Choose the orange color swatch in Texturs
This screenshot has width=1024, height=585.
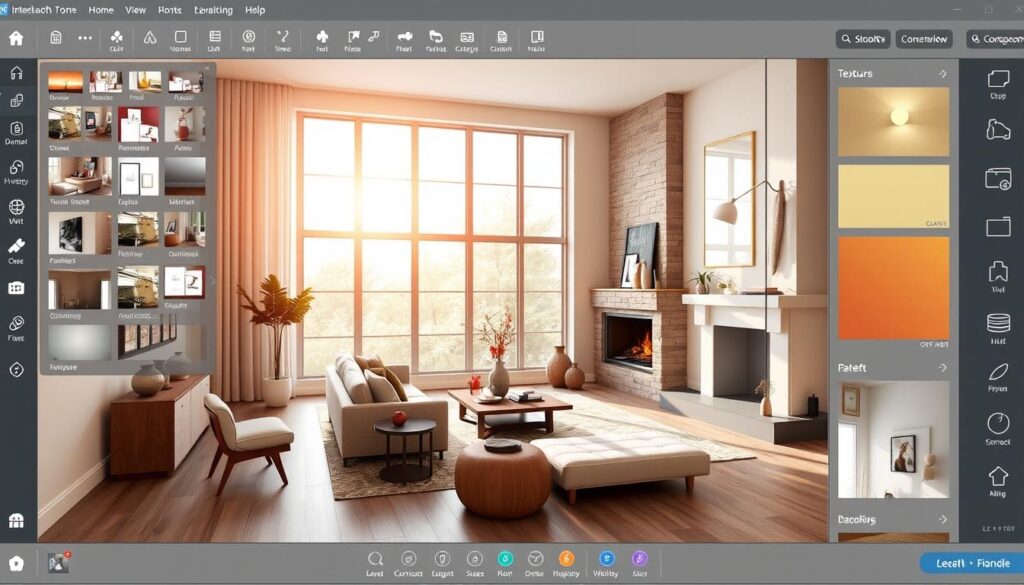[x=893, y=288]
